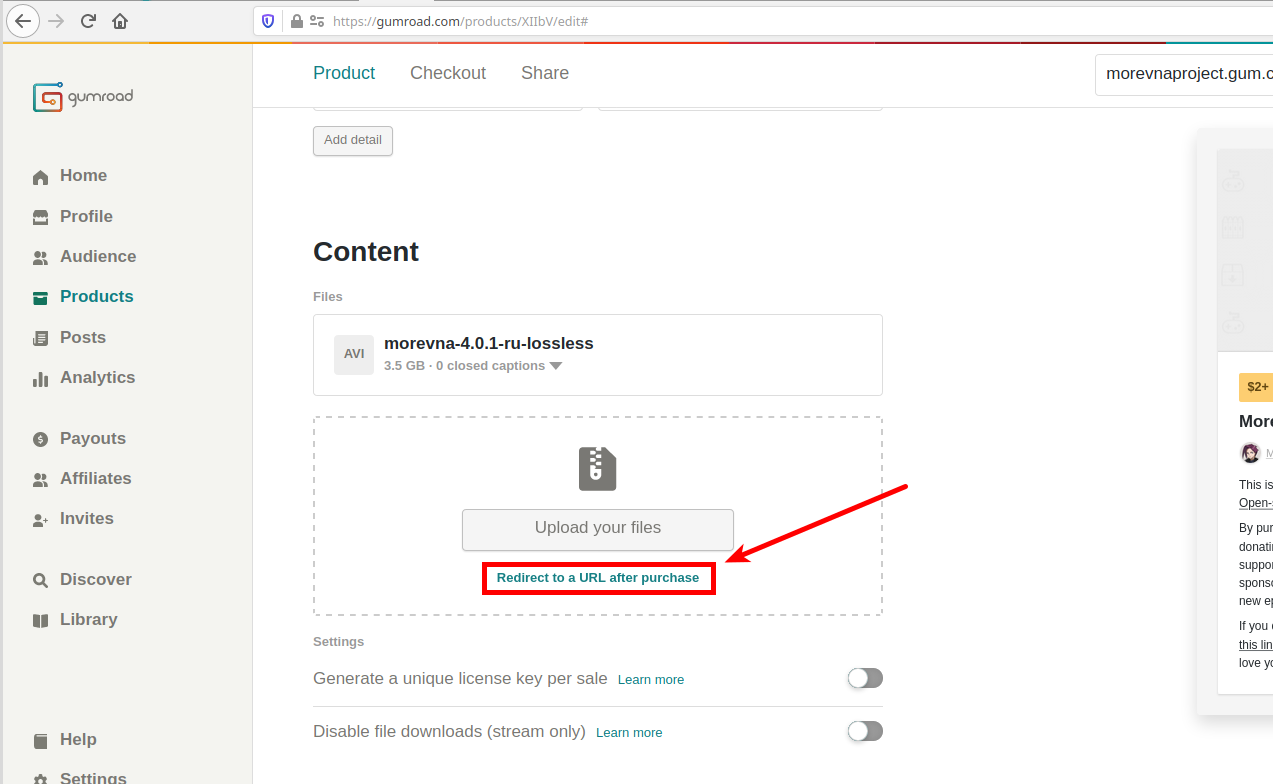Go to Audience in the sidebar
Image resolution: width=1273 pixels, height=784 pixels.
click(98, 256)
